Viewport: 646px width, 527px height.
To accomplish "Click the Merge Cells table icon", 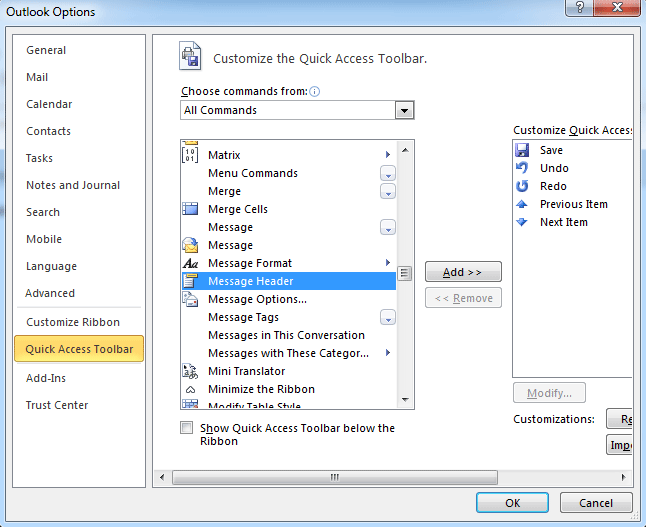I will [x=190, y=209].
